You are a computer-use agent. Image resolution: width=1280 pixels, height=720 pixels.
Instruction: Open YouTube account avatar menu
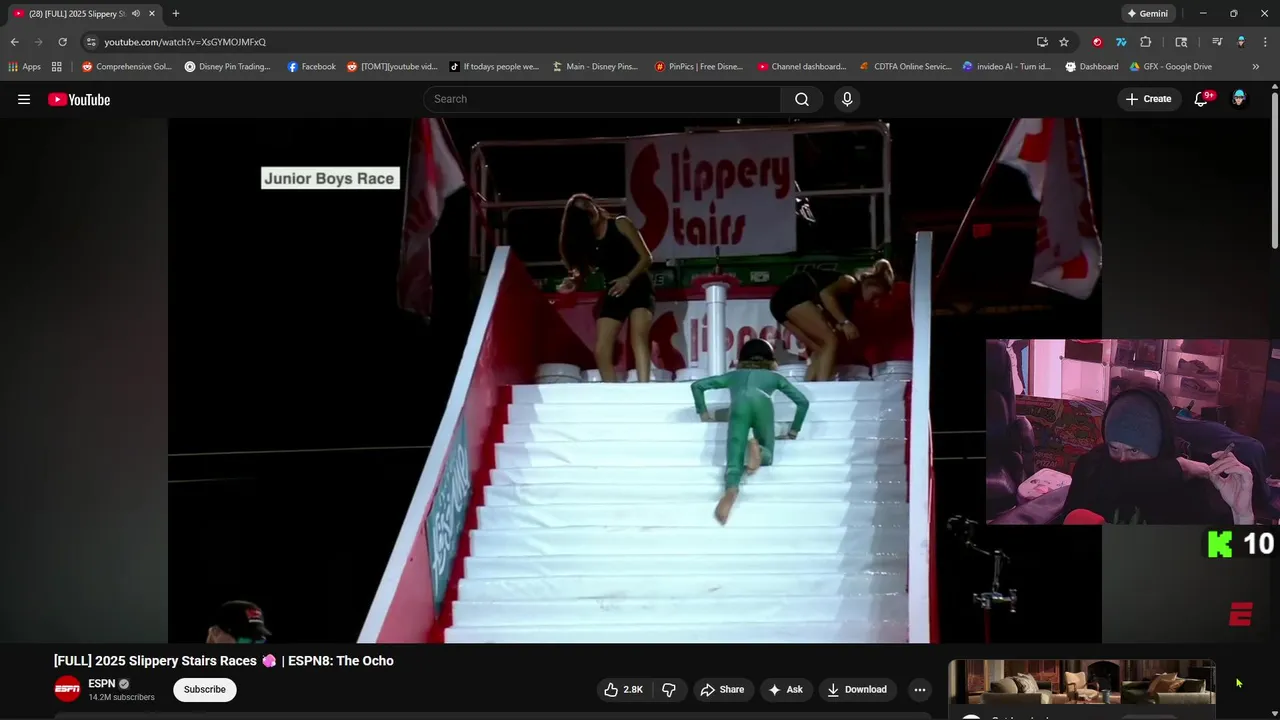1239,99
